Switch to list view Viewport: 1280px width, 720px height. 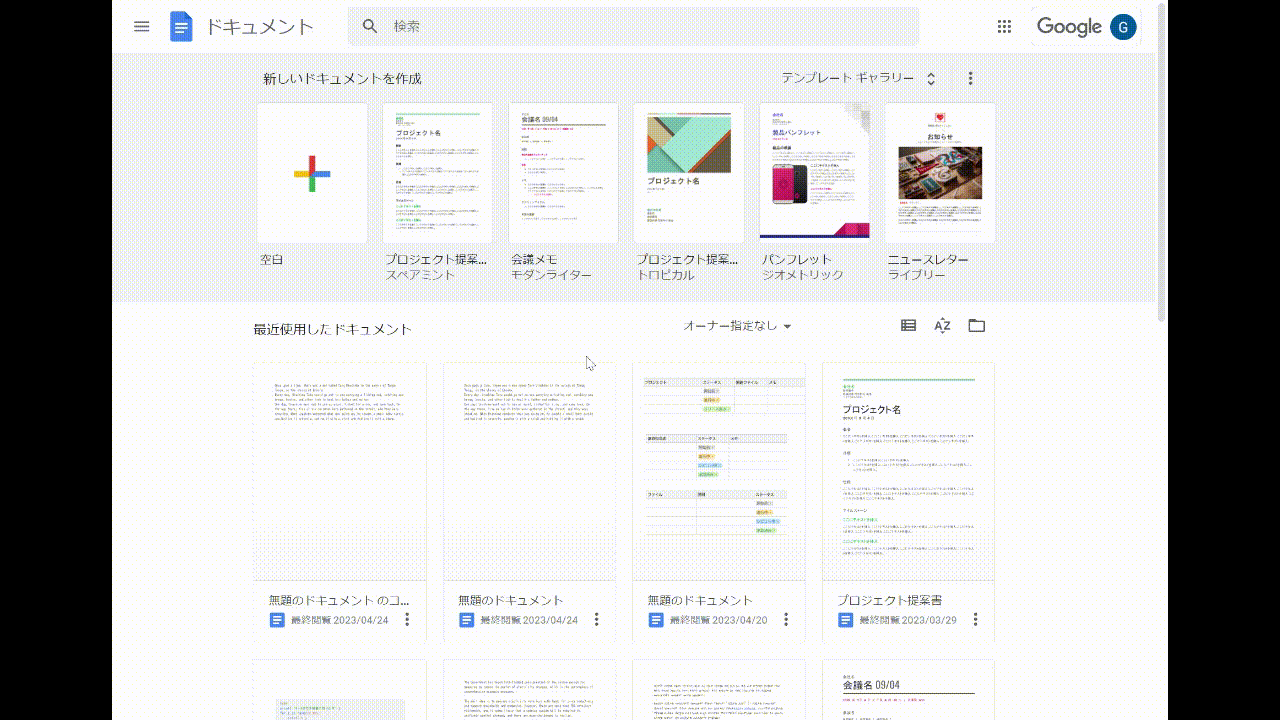point(908,325)
